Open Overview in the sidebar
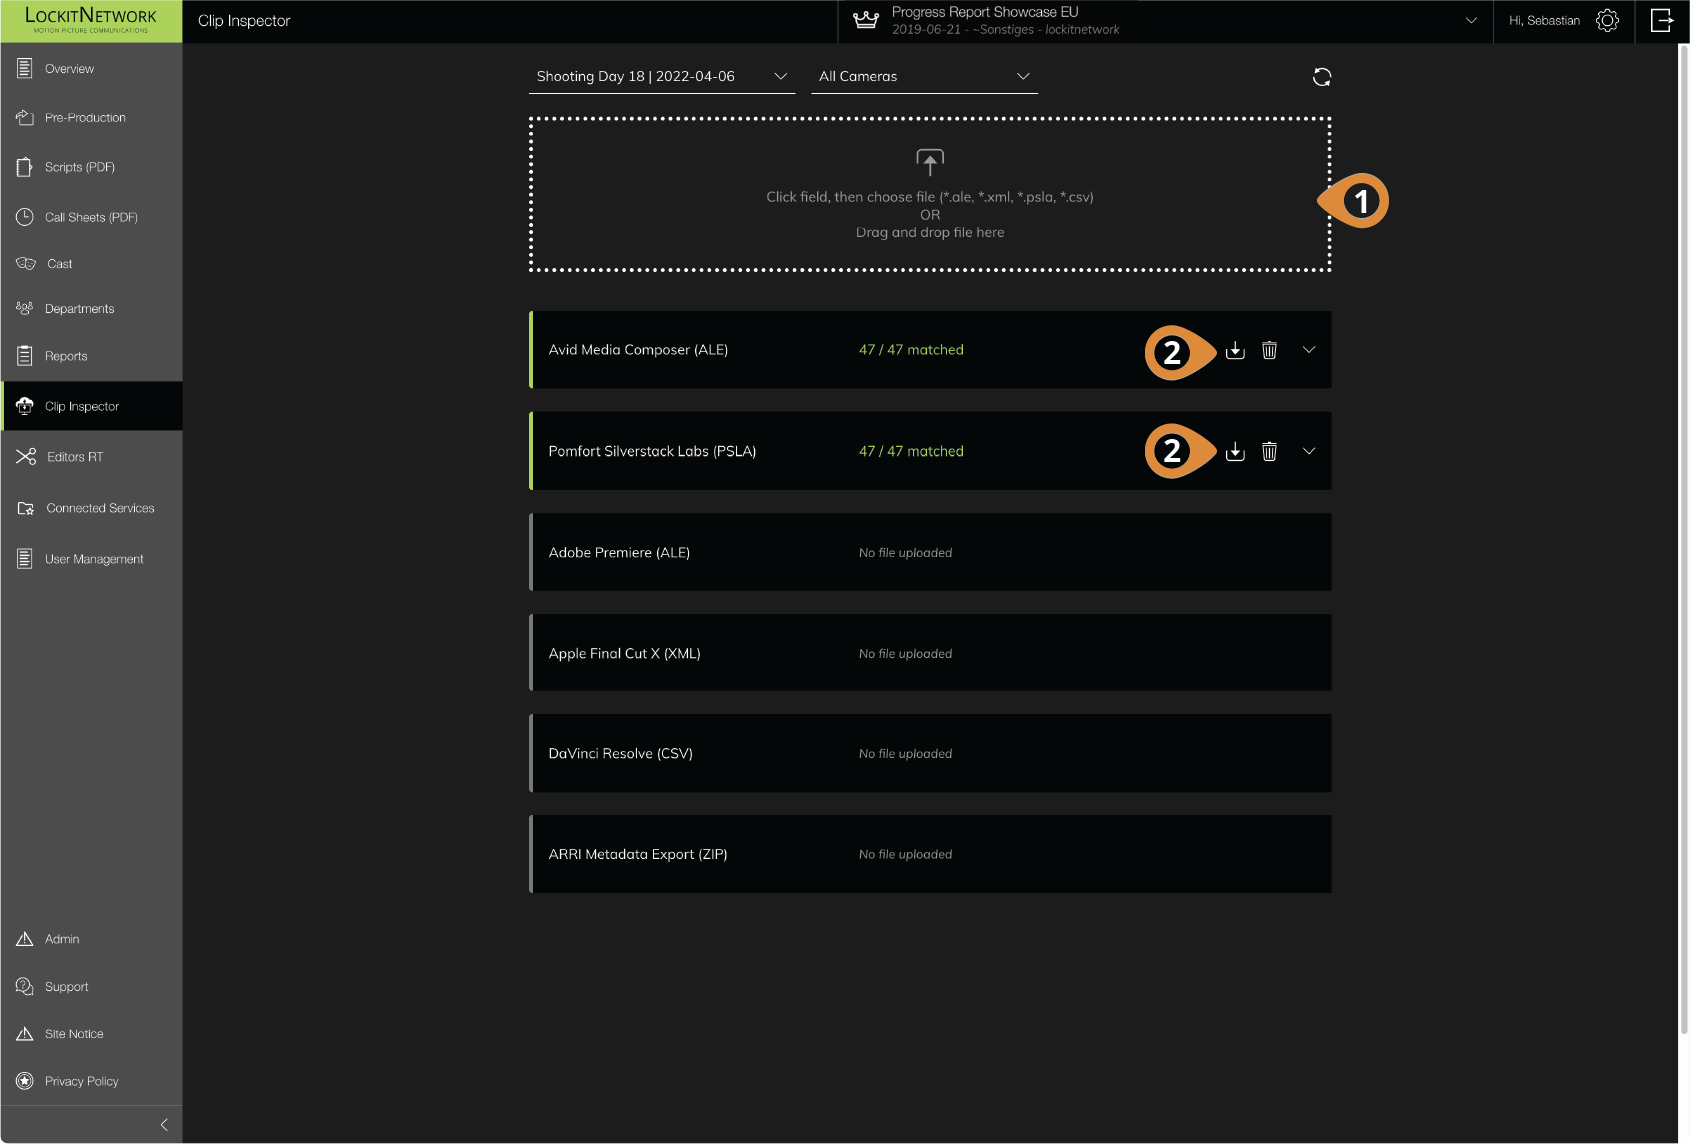 (x=91, y=69)
